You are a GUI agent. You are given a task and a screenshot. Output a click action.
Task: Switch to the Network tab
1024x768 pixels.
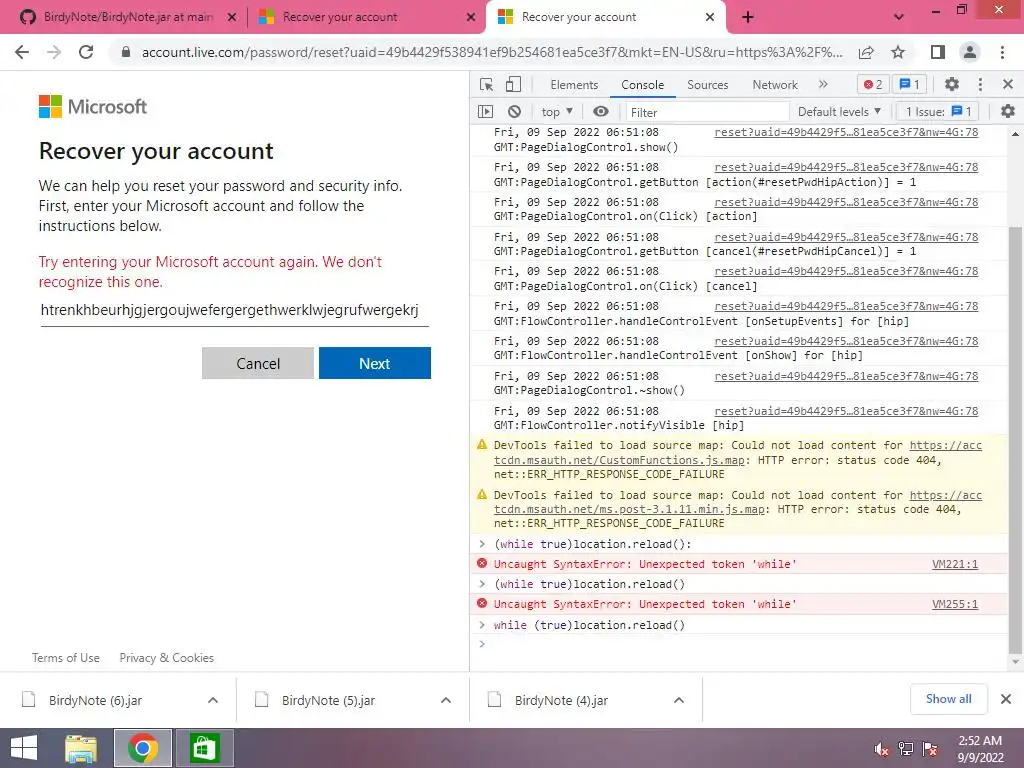pos(775,85)
